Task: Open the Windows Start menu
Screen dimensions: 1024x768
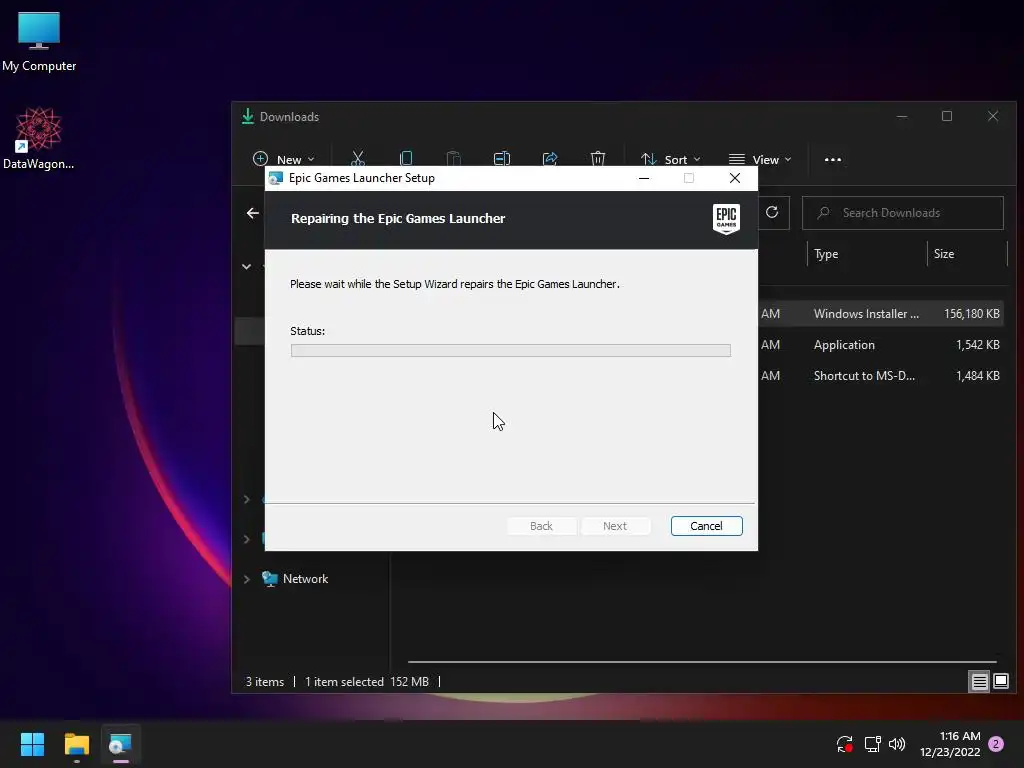Action: pos(32,744)
